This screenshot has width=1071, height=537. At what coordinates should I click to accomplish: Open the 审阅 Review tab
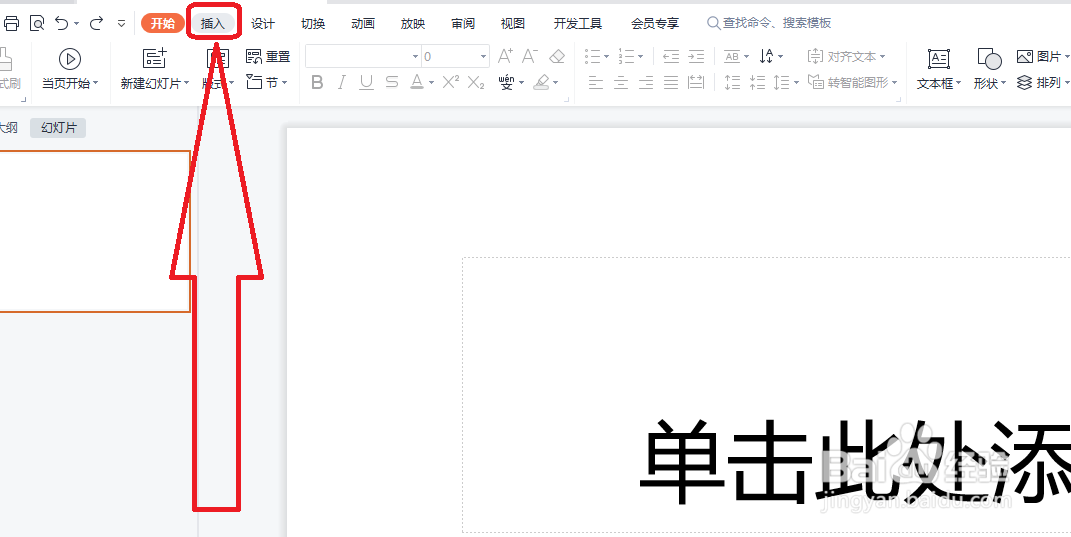(462, 23)
